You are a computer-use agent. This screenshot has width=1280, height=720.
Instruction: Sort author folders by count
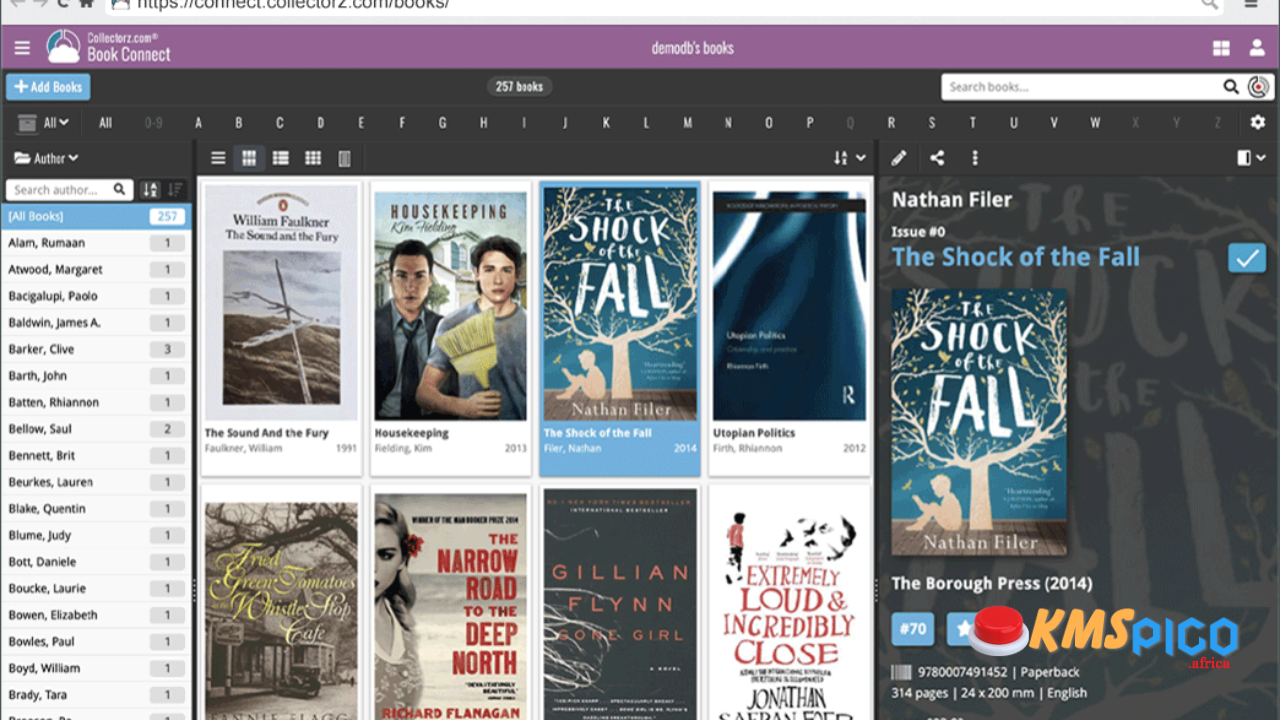coord(175,189)
